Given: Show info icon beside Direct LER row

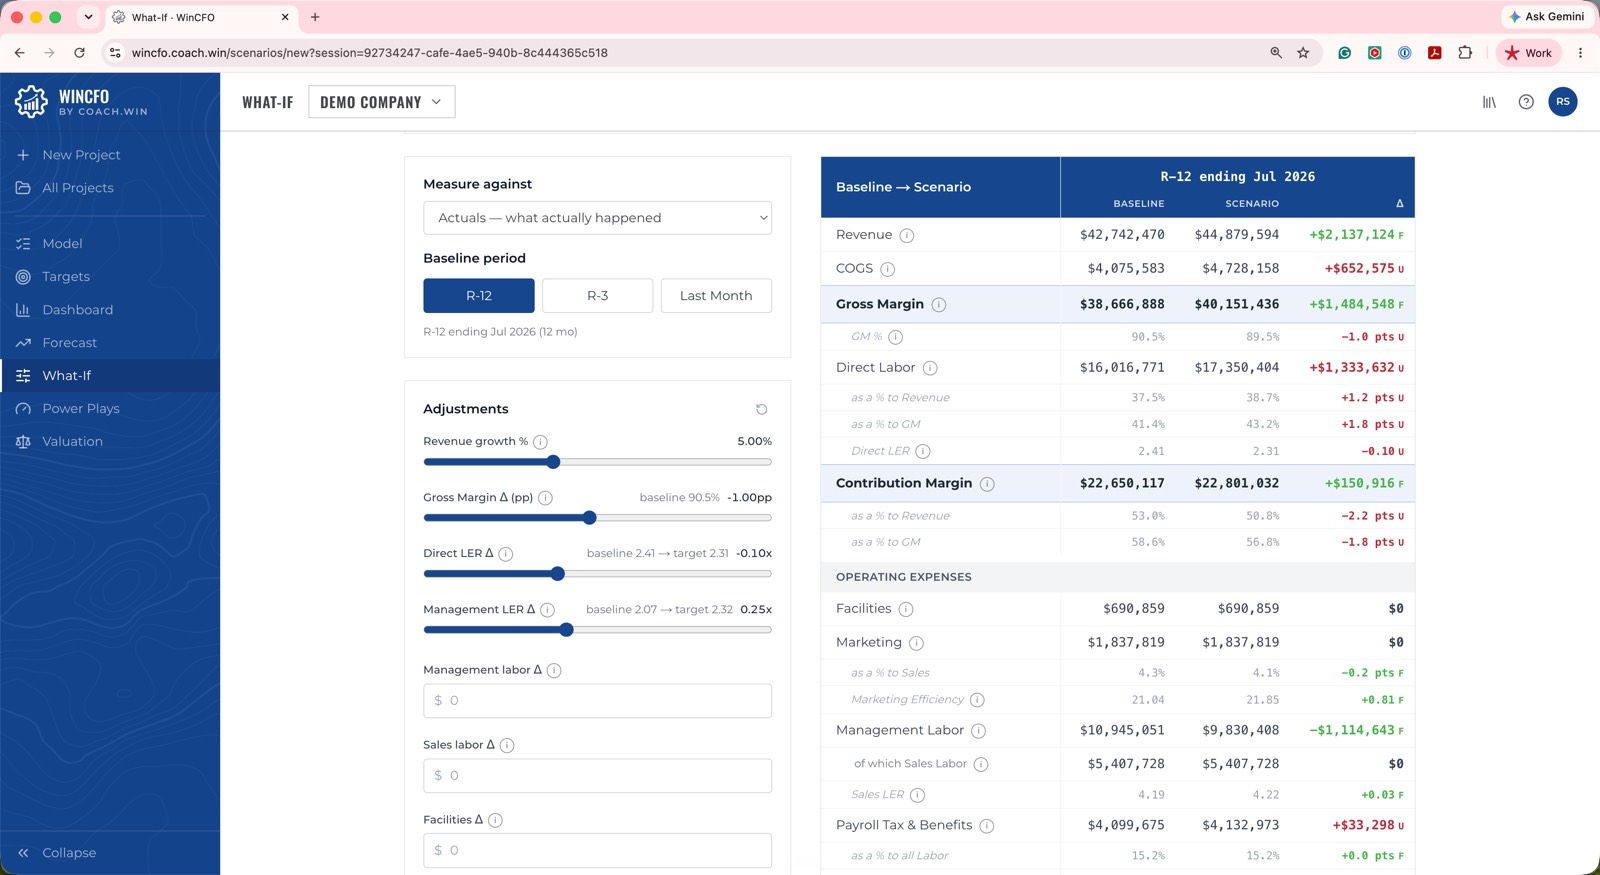Looking at the screenshot, I should (x=923, y=452).
